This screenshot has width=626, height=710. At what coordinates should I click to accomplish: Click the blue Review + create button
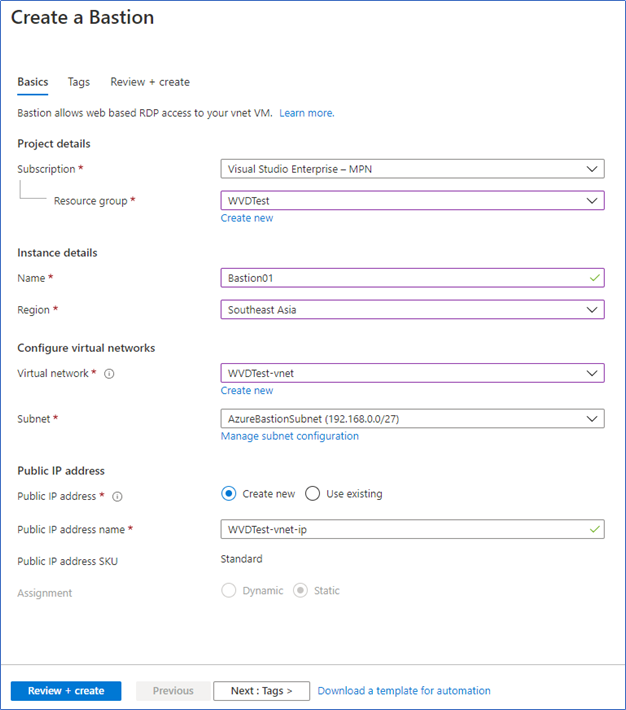(x=66, y=691)
